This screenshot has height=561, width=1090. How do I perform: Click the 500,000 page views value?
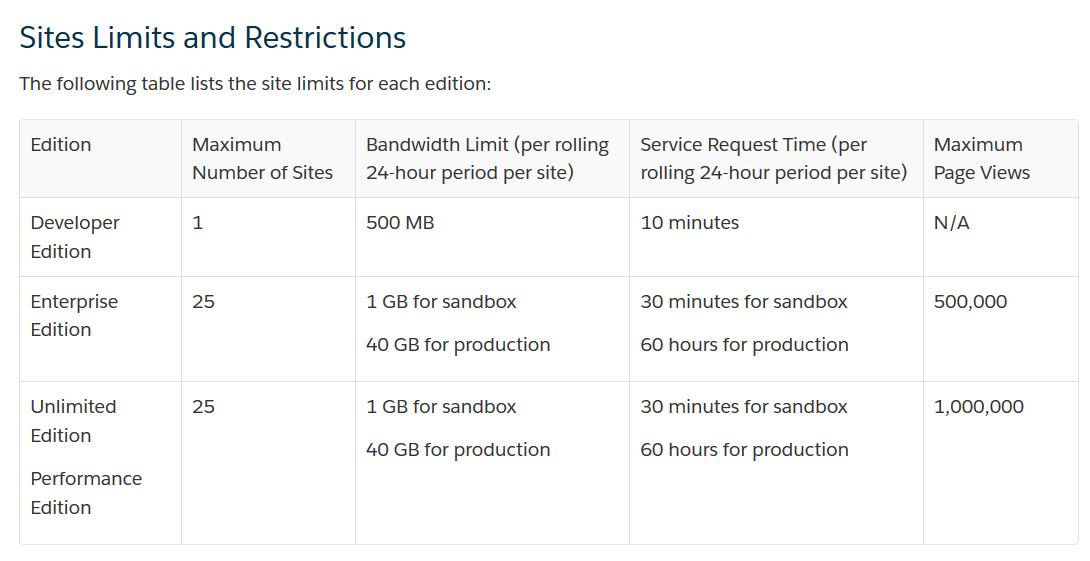point(970,301)
